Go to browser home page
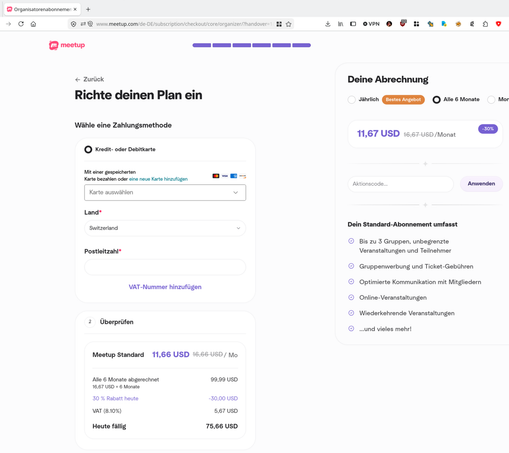 click(x=33, y=24)
